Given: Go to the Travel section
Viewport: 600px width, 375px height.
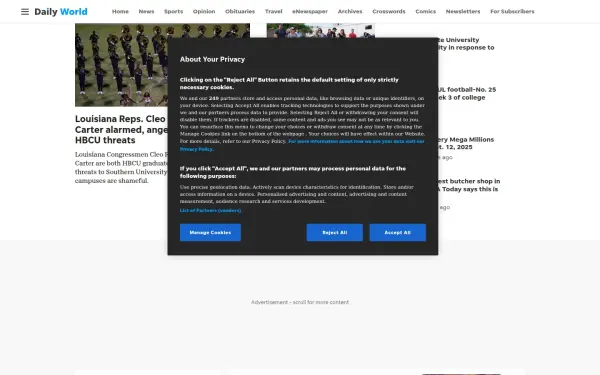Looking at the screenshot, I should click(x=274, y=11).
